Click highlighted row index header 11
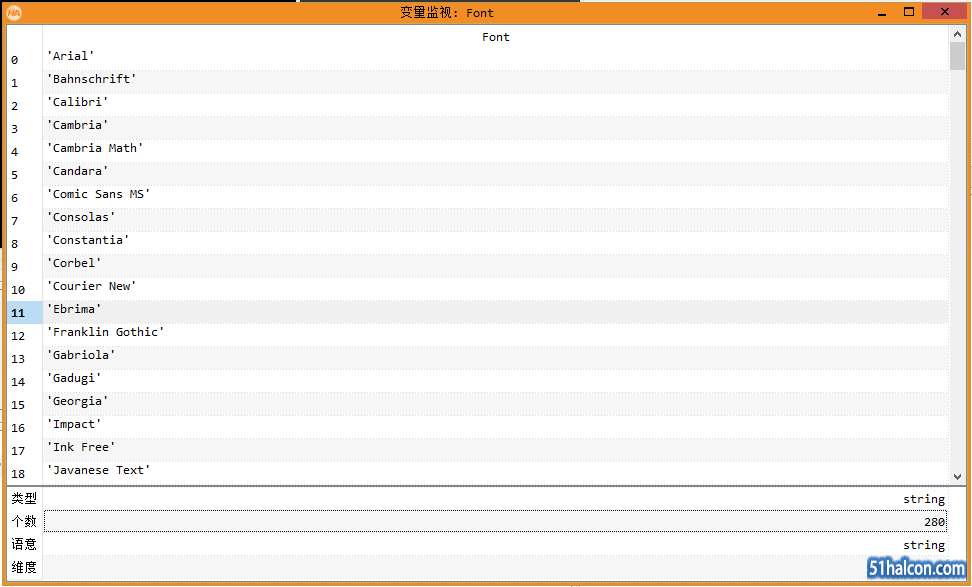Image resolution: width=972 pixels, height=587 pixels. 25,312
